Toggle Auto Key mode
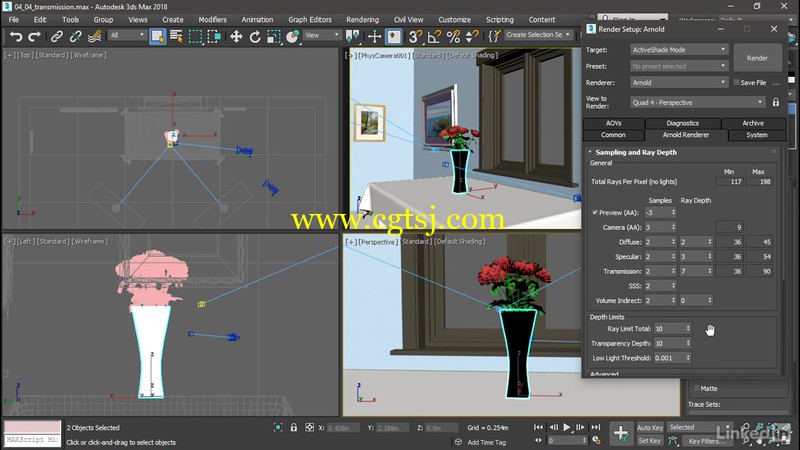Screen dimensions: 800x450 pyautogui.click(x=650, y=428)
